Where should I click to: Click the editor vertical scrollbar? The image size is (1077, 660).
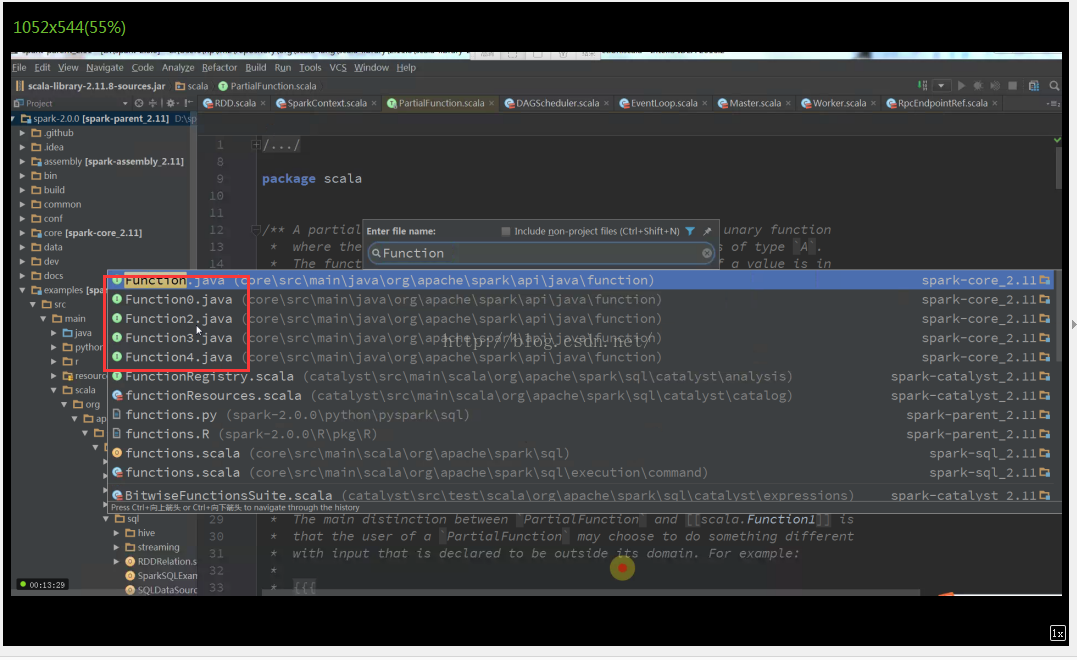point(1058,167)
